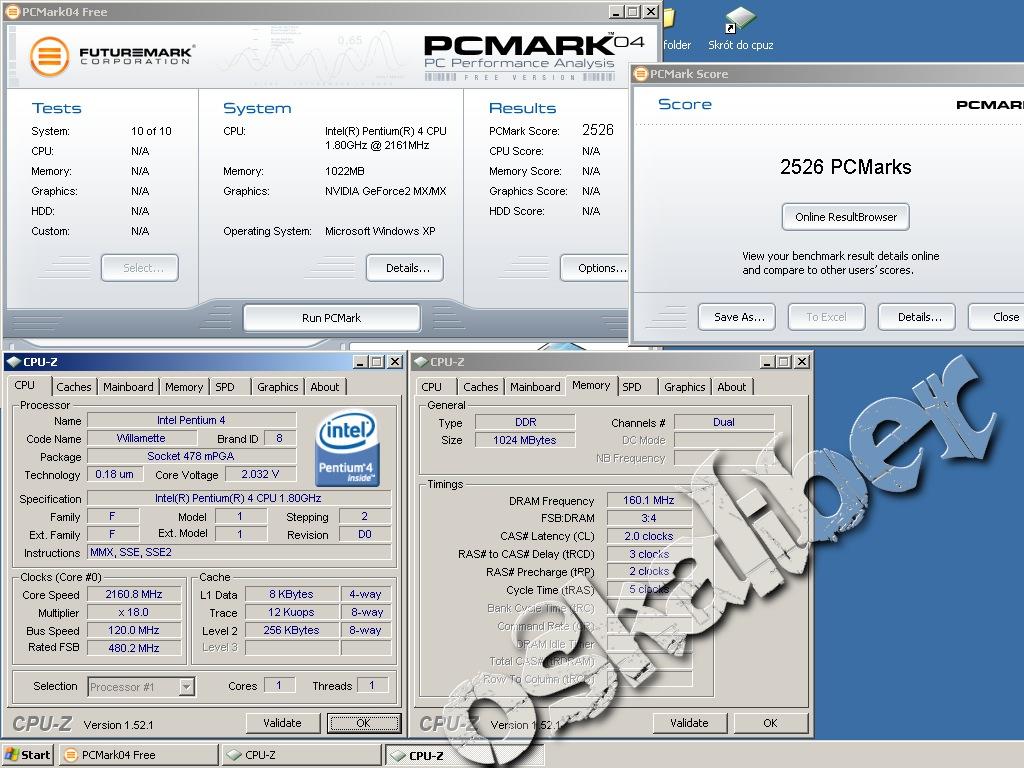This screenshot has width=1024, height=768.
Task: Click the Code Name Willamette field
Action: 142,438
